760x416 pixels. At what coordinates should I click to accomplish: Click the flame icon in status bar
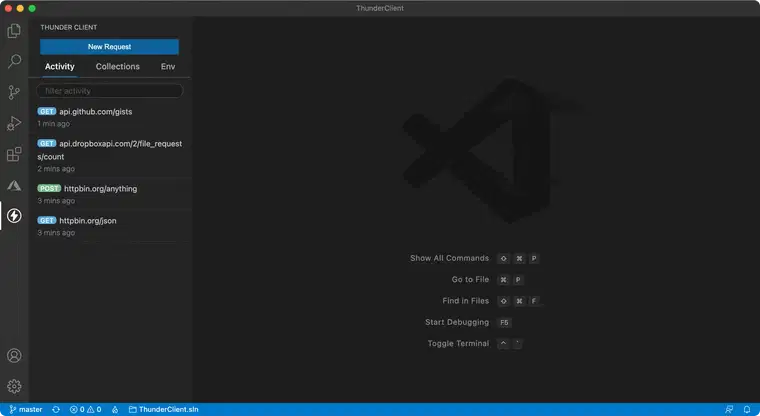pos(115,410)
